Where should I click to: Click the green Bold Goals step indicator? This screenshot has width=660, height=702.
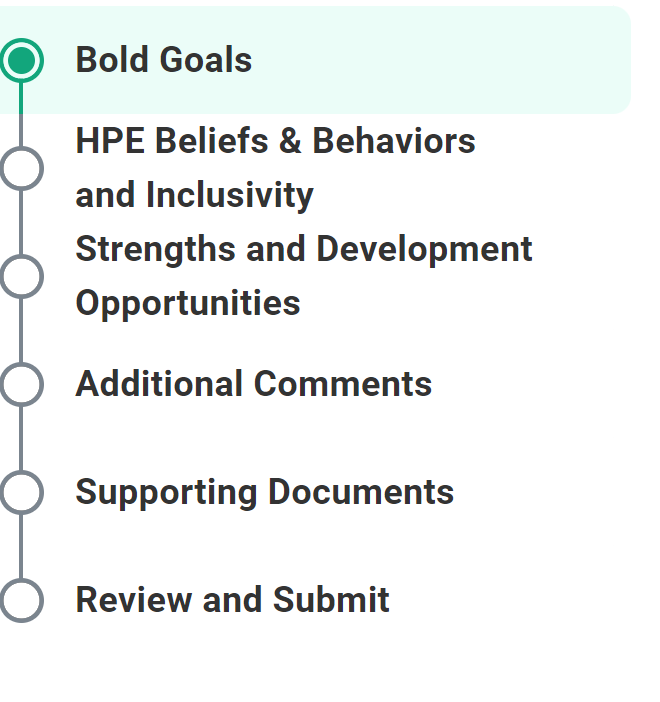[21, 60]
